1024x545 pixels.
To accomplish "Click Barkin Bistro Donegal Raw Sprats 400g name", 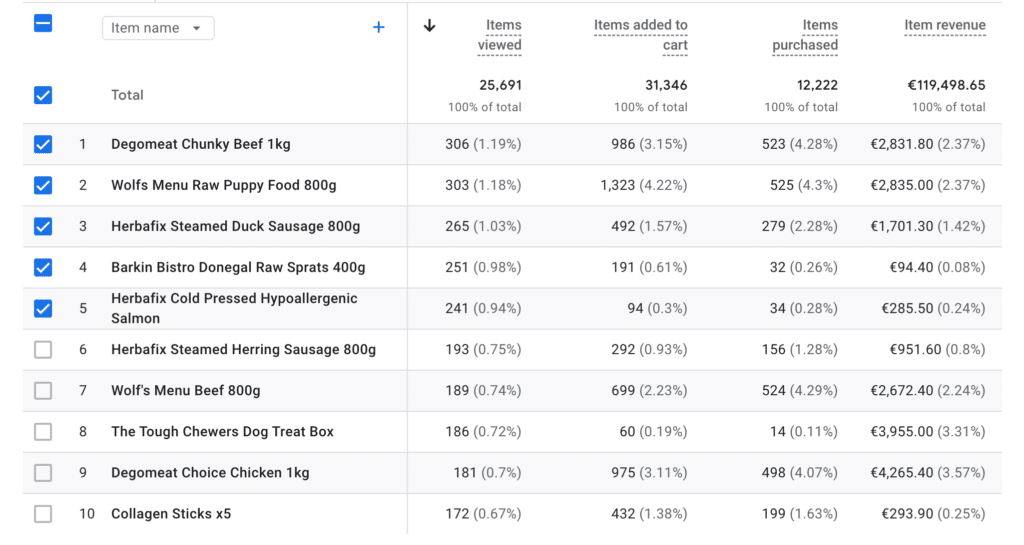I will 238,268.
